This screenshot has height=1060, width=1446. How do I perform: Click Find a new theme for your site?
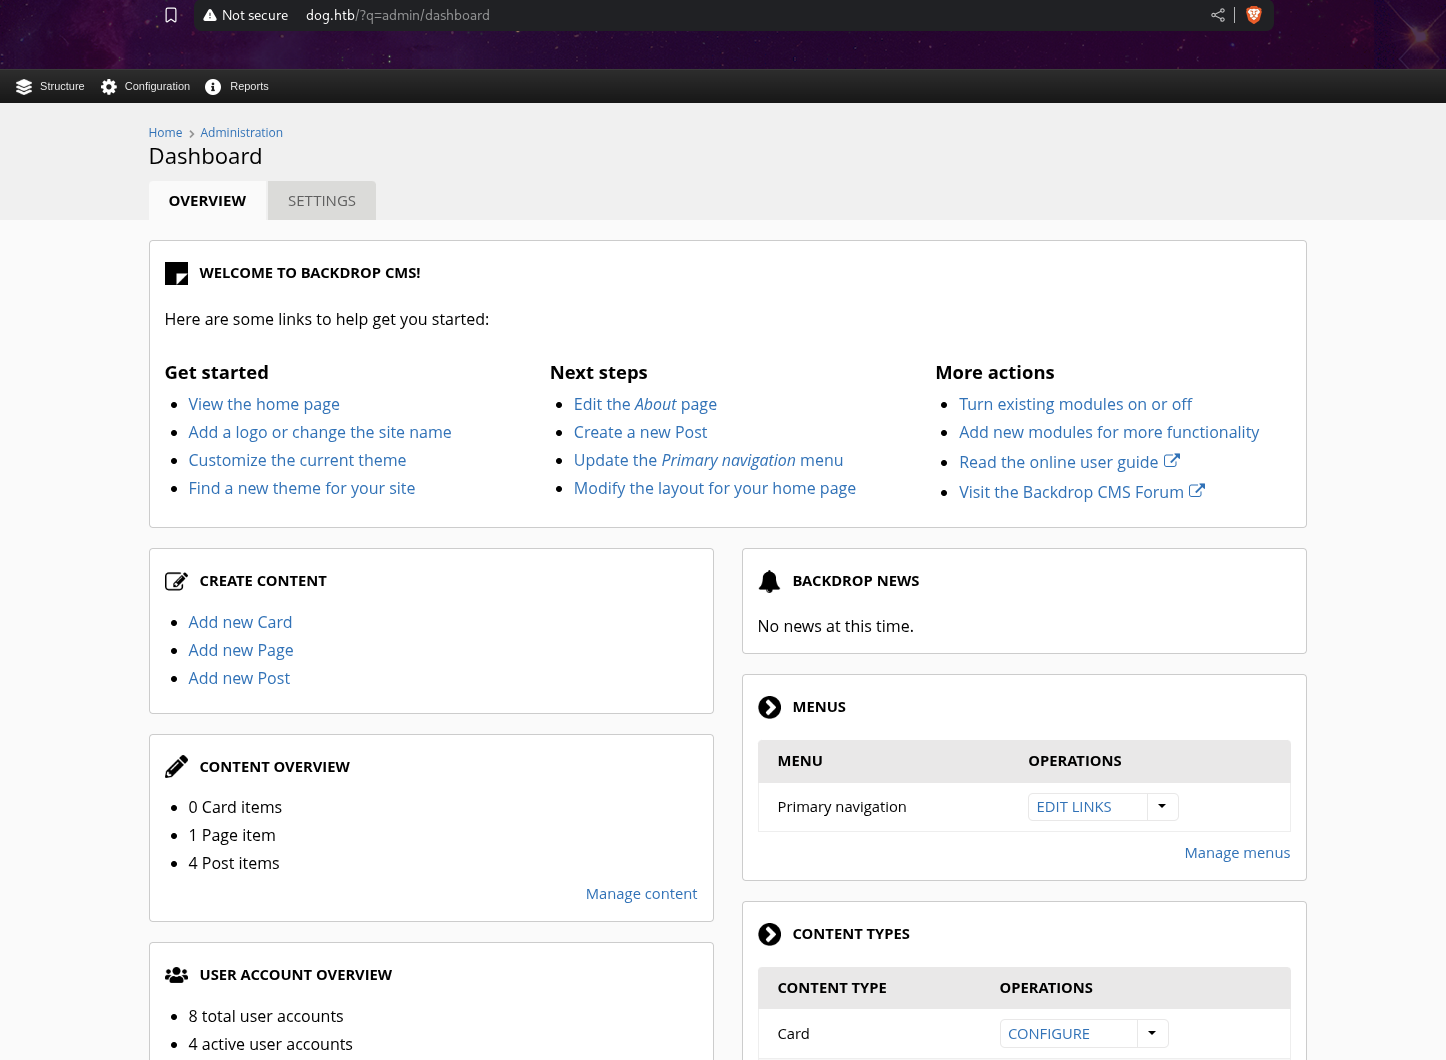pos(302,488)
